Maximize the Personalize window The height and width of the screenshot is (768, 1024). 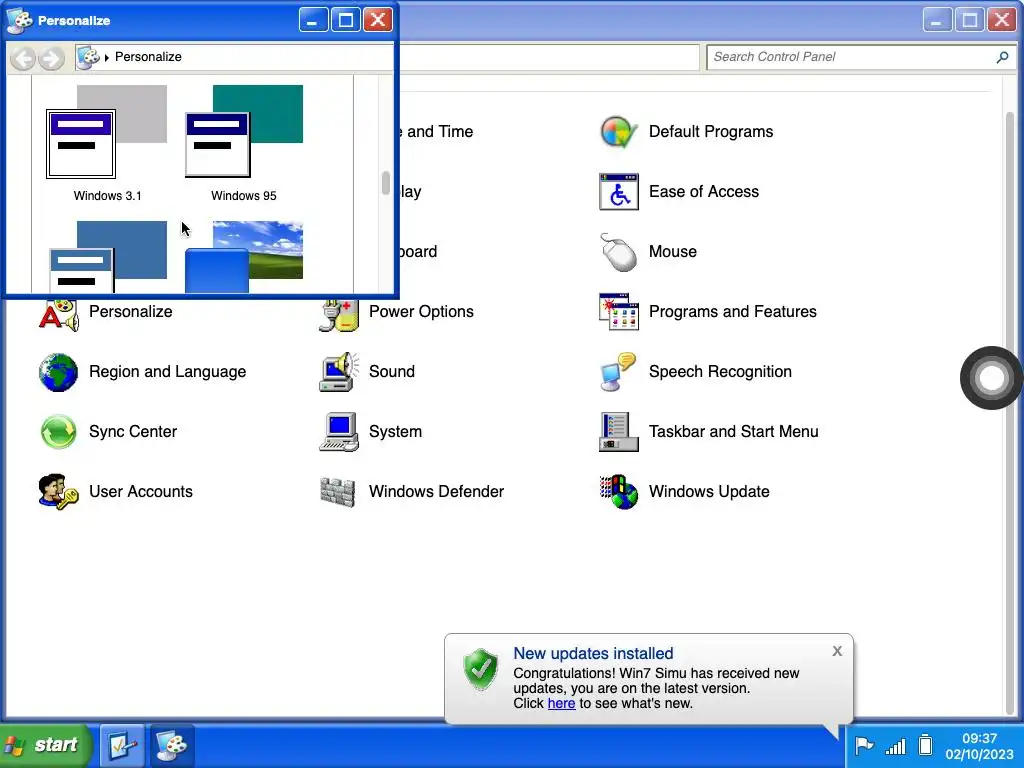345,20
